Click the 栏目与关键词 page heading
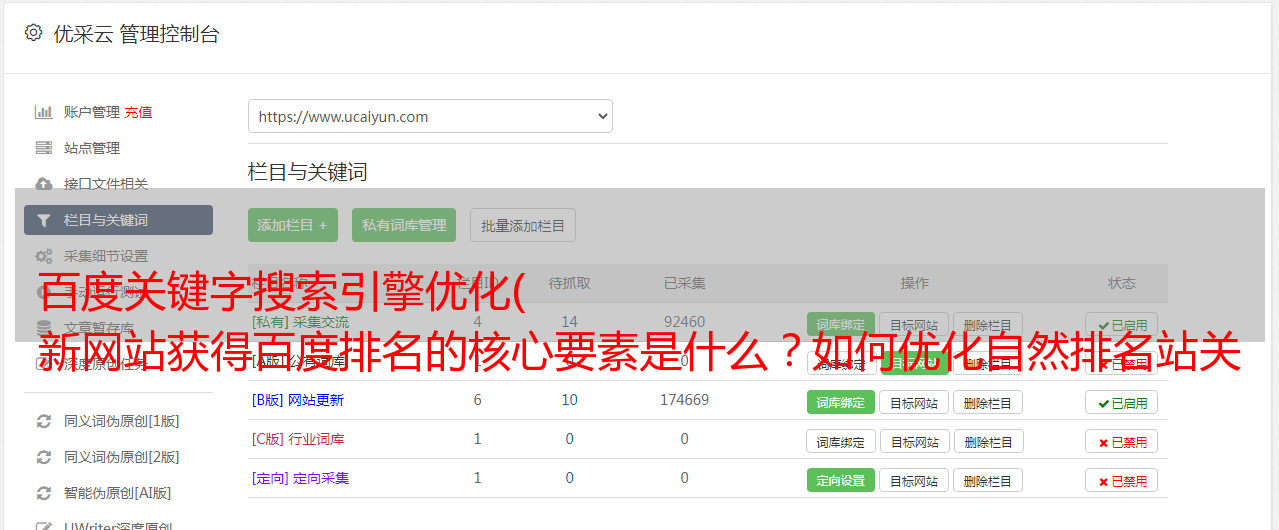1279x530 pixels. coord(308,172)
